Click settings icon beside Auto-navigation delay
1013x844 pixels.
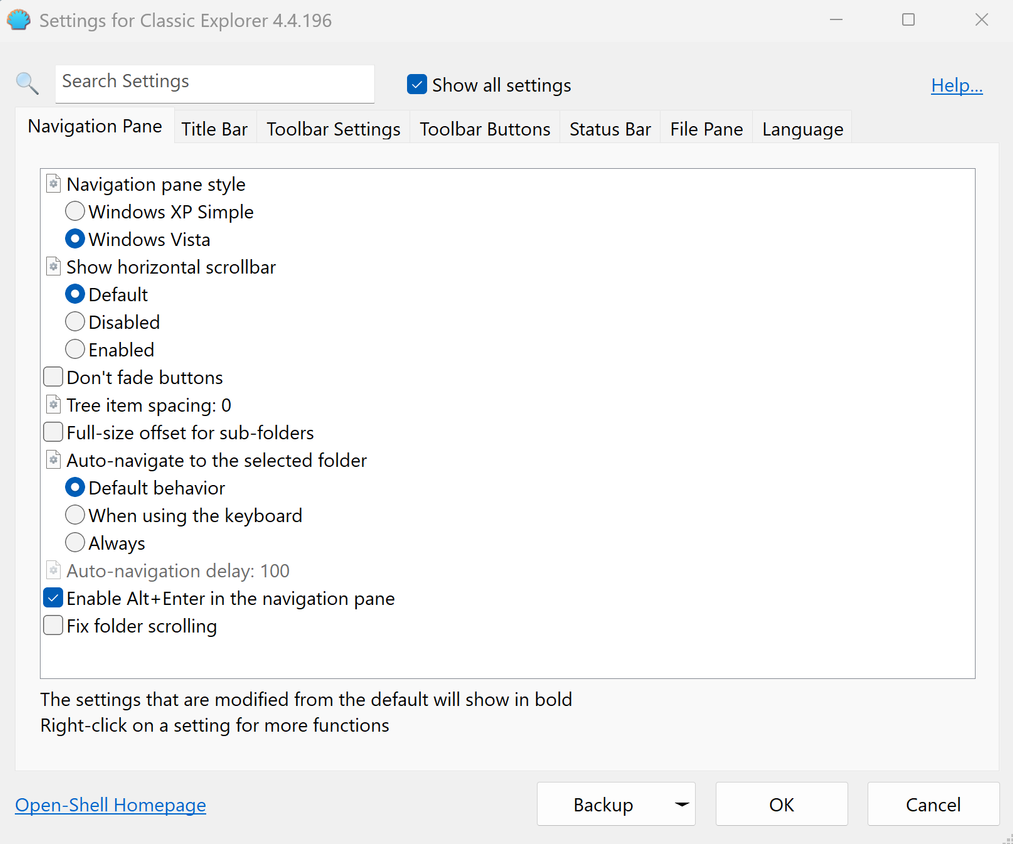point(54,571)
